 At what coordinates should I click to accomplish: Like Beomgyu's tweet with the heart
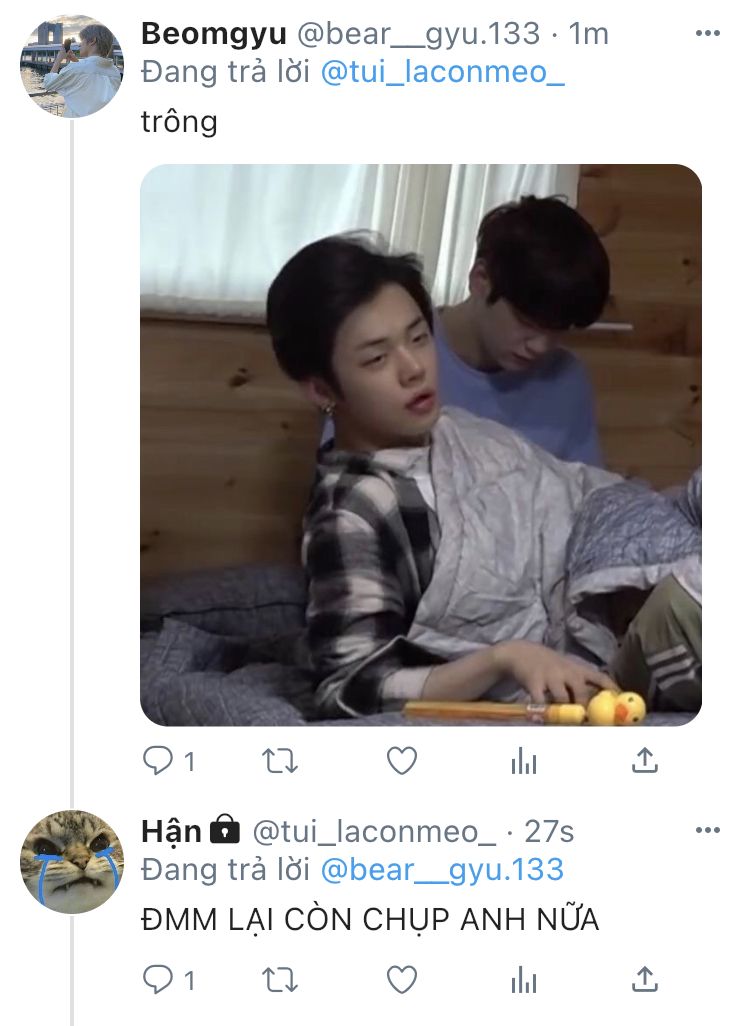401,761
